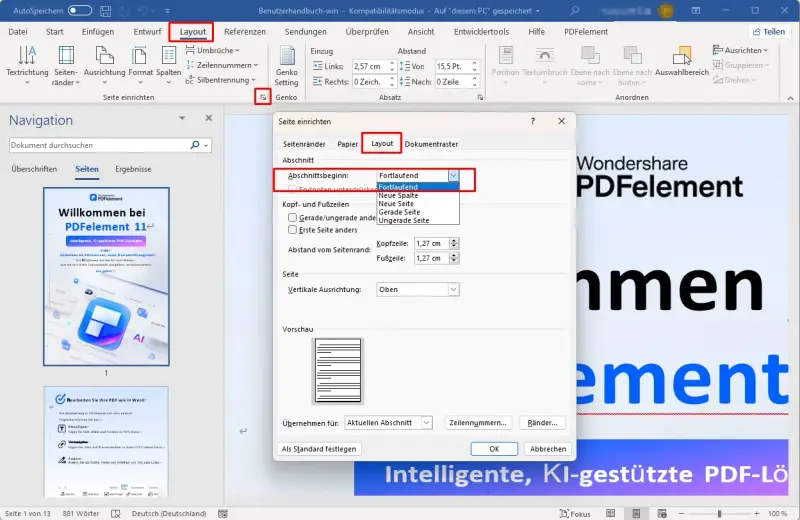The height and width of the screenshot is (520, 800).
Task: Click the Einzug Rechts value field
Action: tap(370, 82)
